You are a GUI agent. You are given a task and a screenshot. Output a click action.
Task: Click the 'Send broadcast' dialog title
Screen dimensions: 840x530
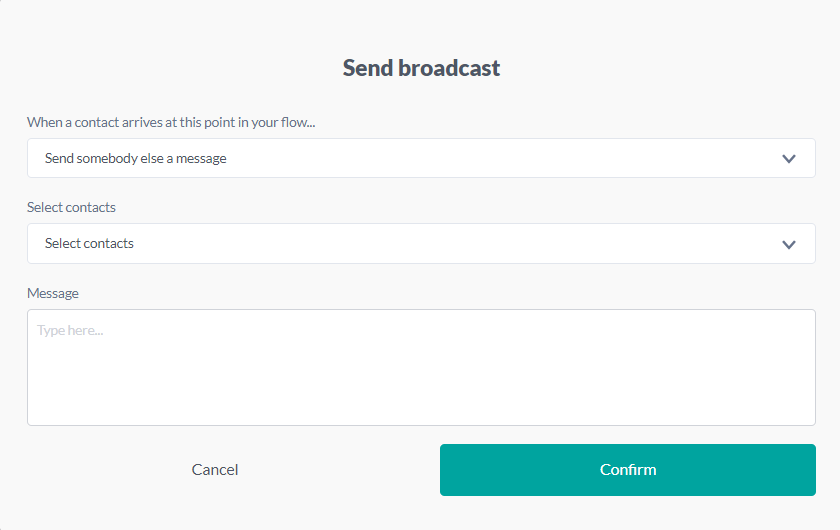pyautogui.click(x=421, y=68)
